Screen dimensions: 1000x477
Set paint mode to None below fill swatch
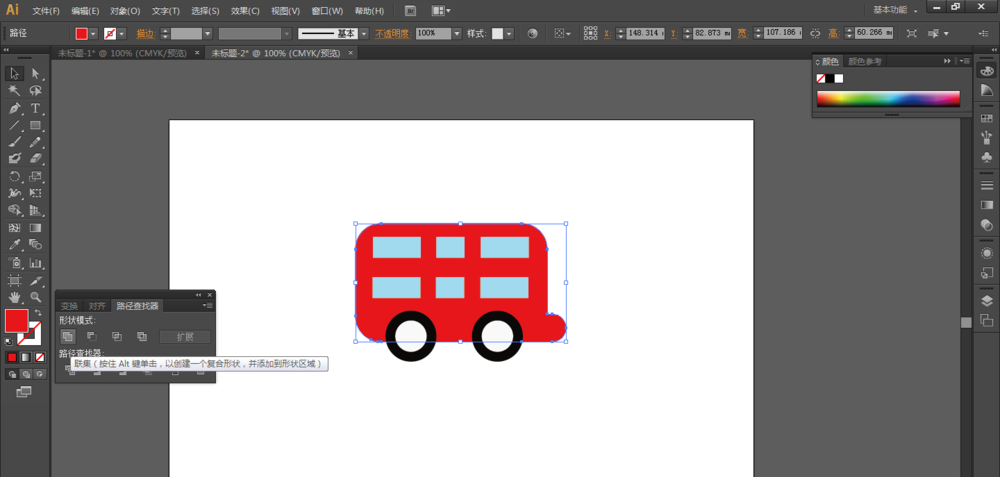point(40,357)
